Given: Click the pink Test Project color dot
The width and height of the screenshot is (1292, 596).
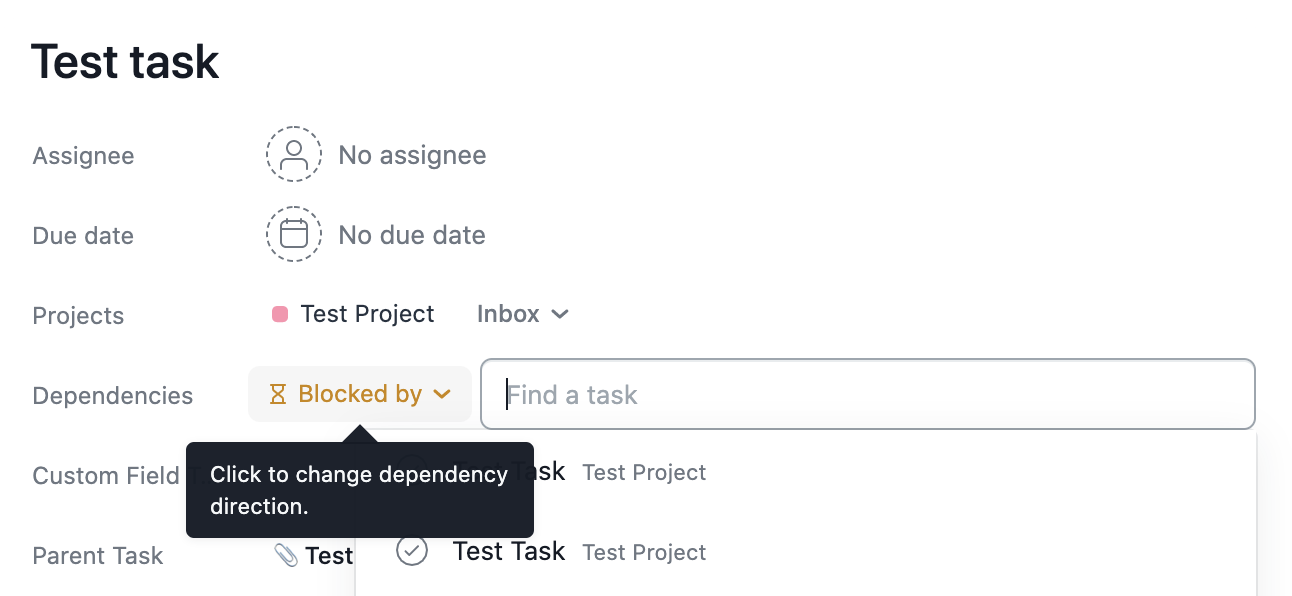Looking at the screenshot, I should 280,315.
